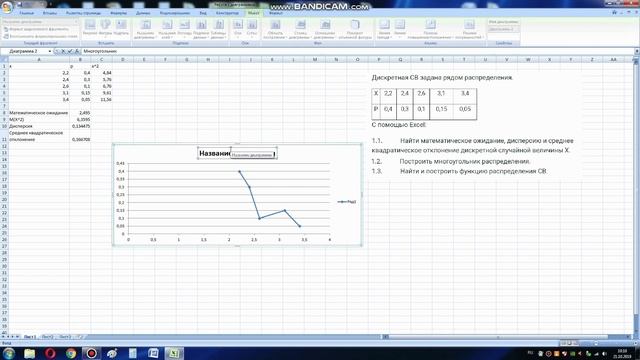Click the Среднее квадратическое отклонение cell
Image resolution: width=640 pixels, height=360 pixels.
(x=39, y=136)
